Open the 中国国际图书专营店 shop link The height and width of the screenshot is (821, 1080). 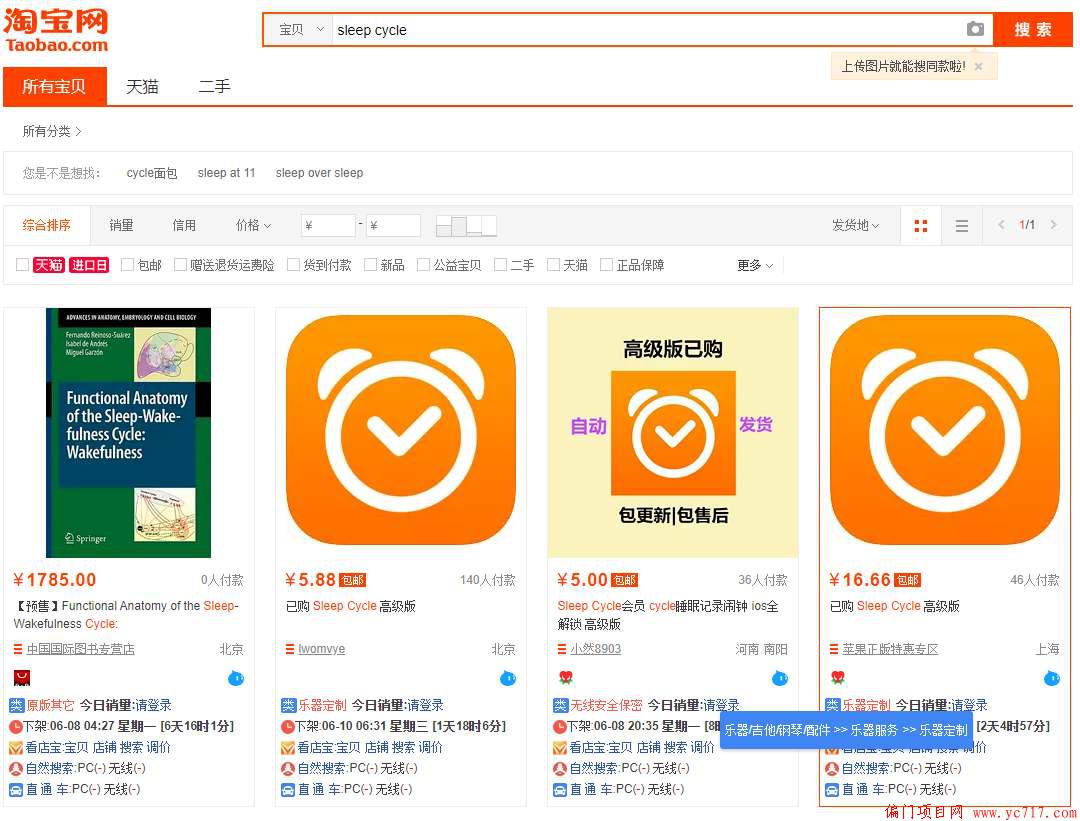coord(81,649)
